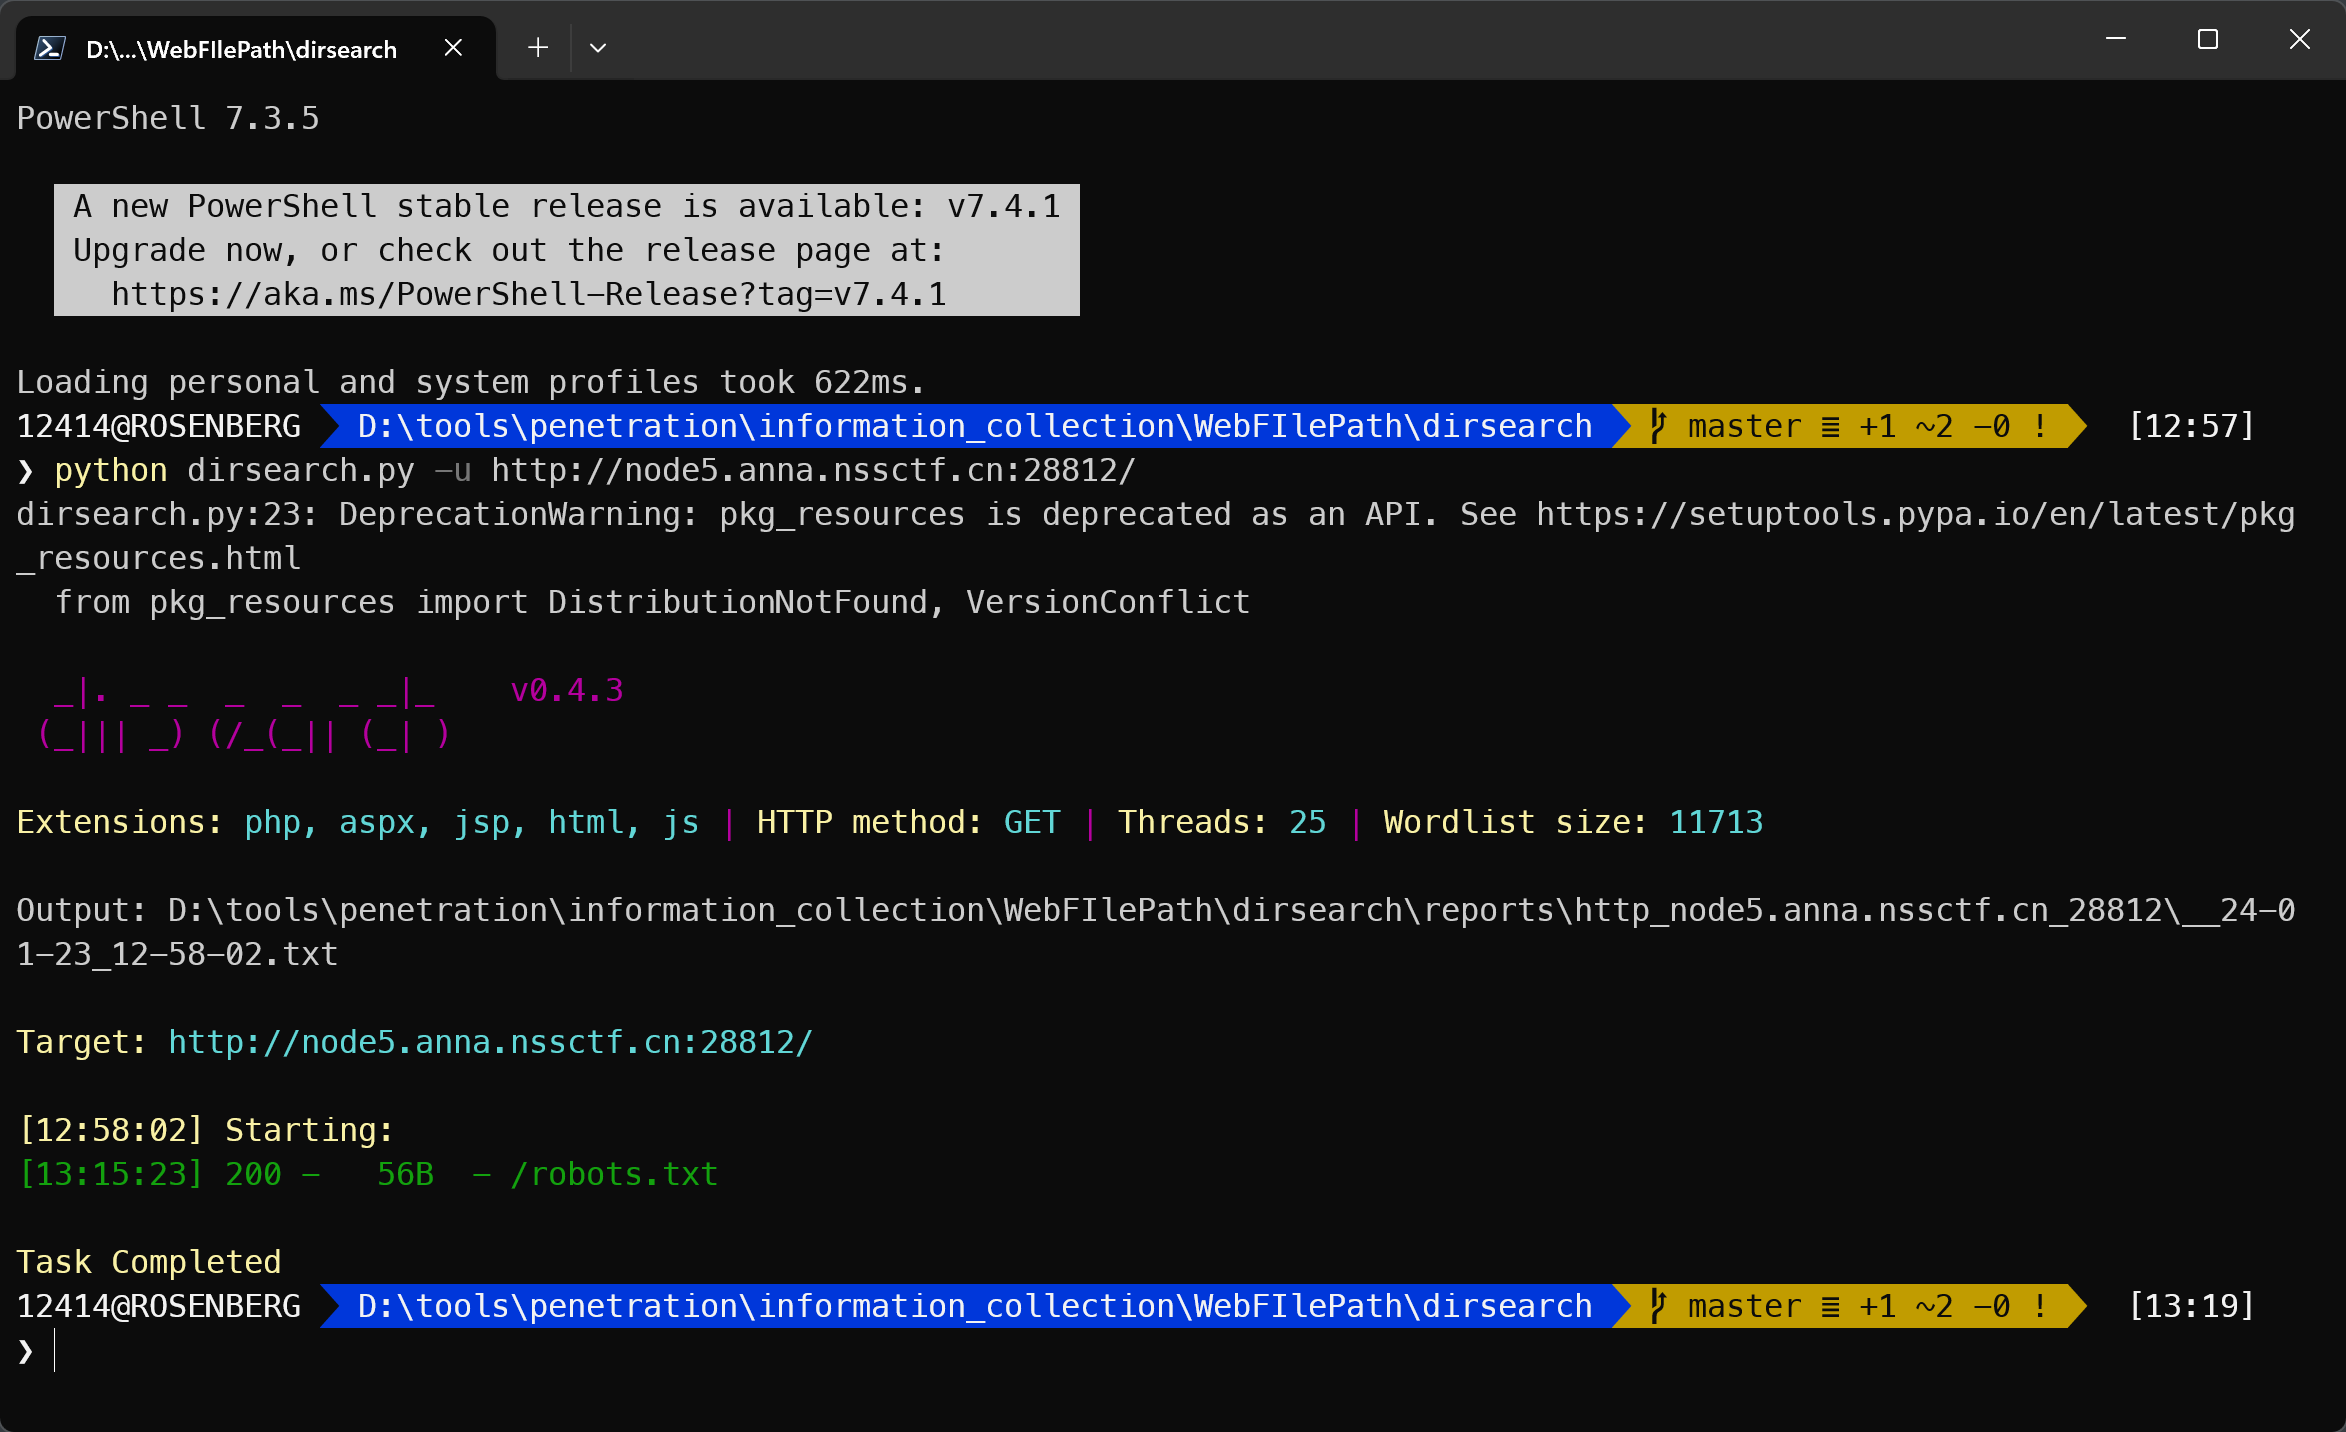This screenshot has width=2346, height=1432.
Task: Click the URL in the python dirsearch command
Action: click(x=812, y=470)
